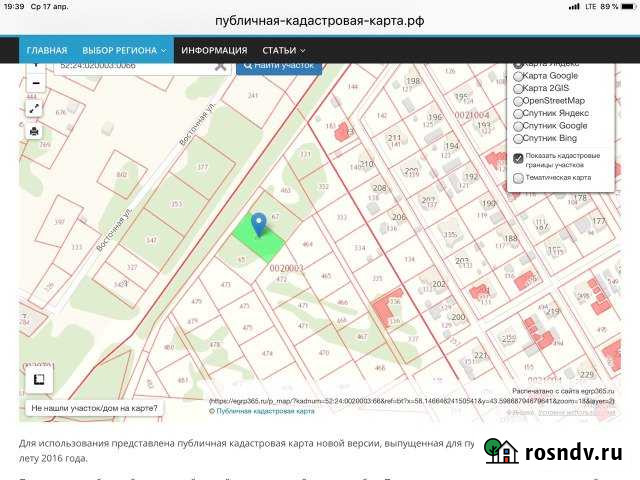The height and width of the screenshot is (480, 640).
Task: Click 'Не нашли участок/дом на карте?'
Action: point(95,408)
